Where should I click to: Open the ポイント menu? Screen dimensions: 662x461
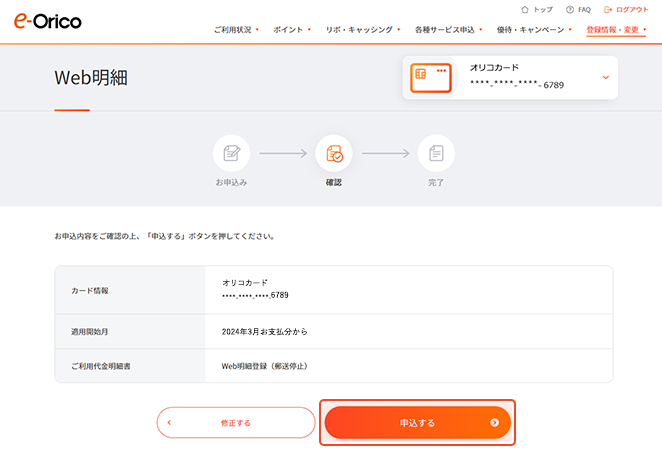(292, 30)
